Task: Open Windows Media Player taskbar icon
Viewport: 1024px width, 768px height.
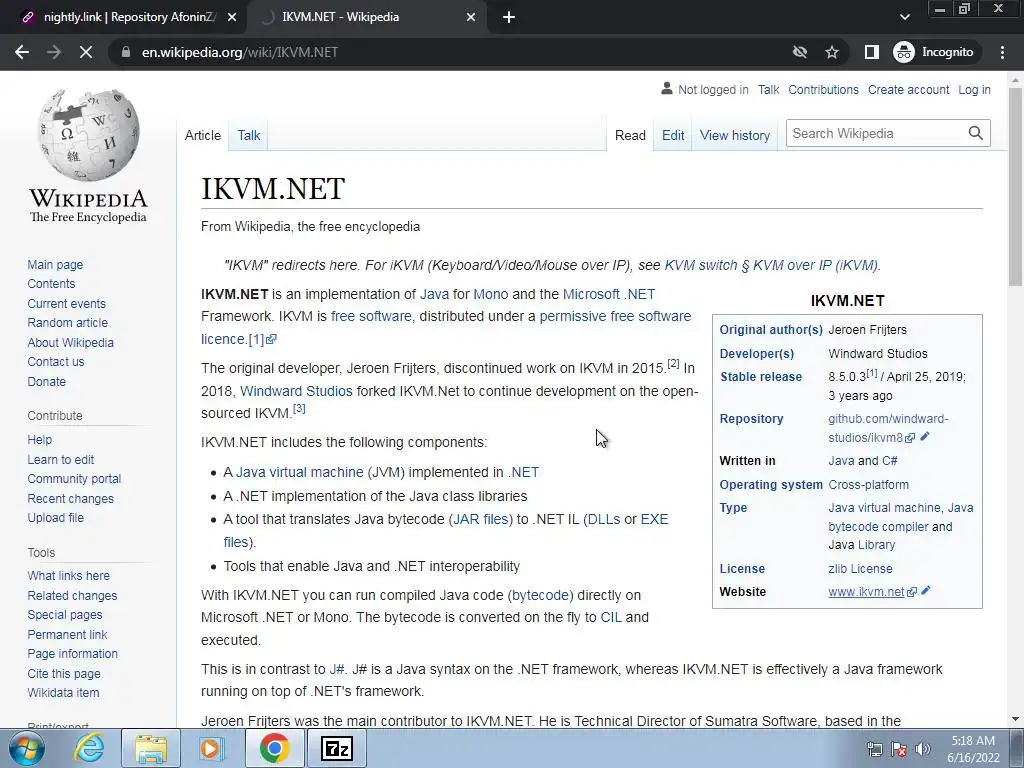Action: point(211,748)
